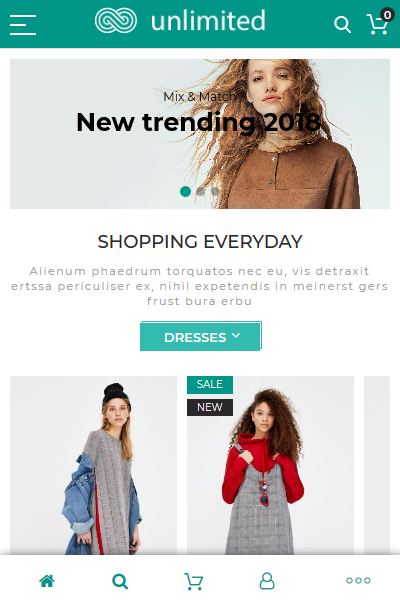Open the hamburger menu in header
Screen dimensions: 400x605
(23, 25)
